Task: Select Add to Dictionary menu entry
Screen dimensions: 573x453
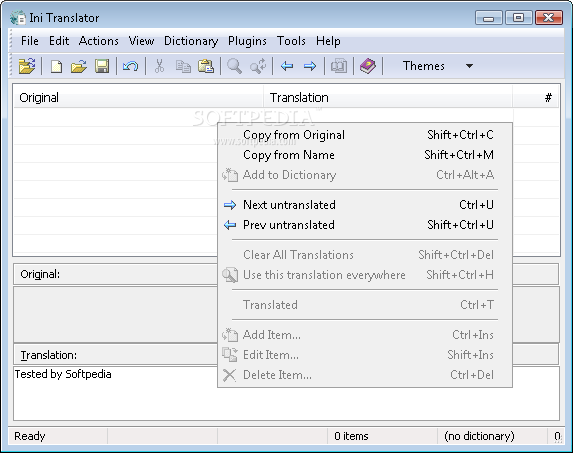Action: click(x=365, y=175)
